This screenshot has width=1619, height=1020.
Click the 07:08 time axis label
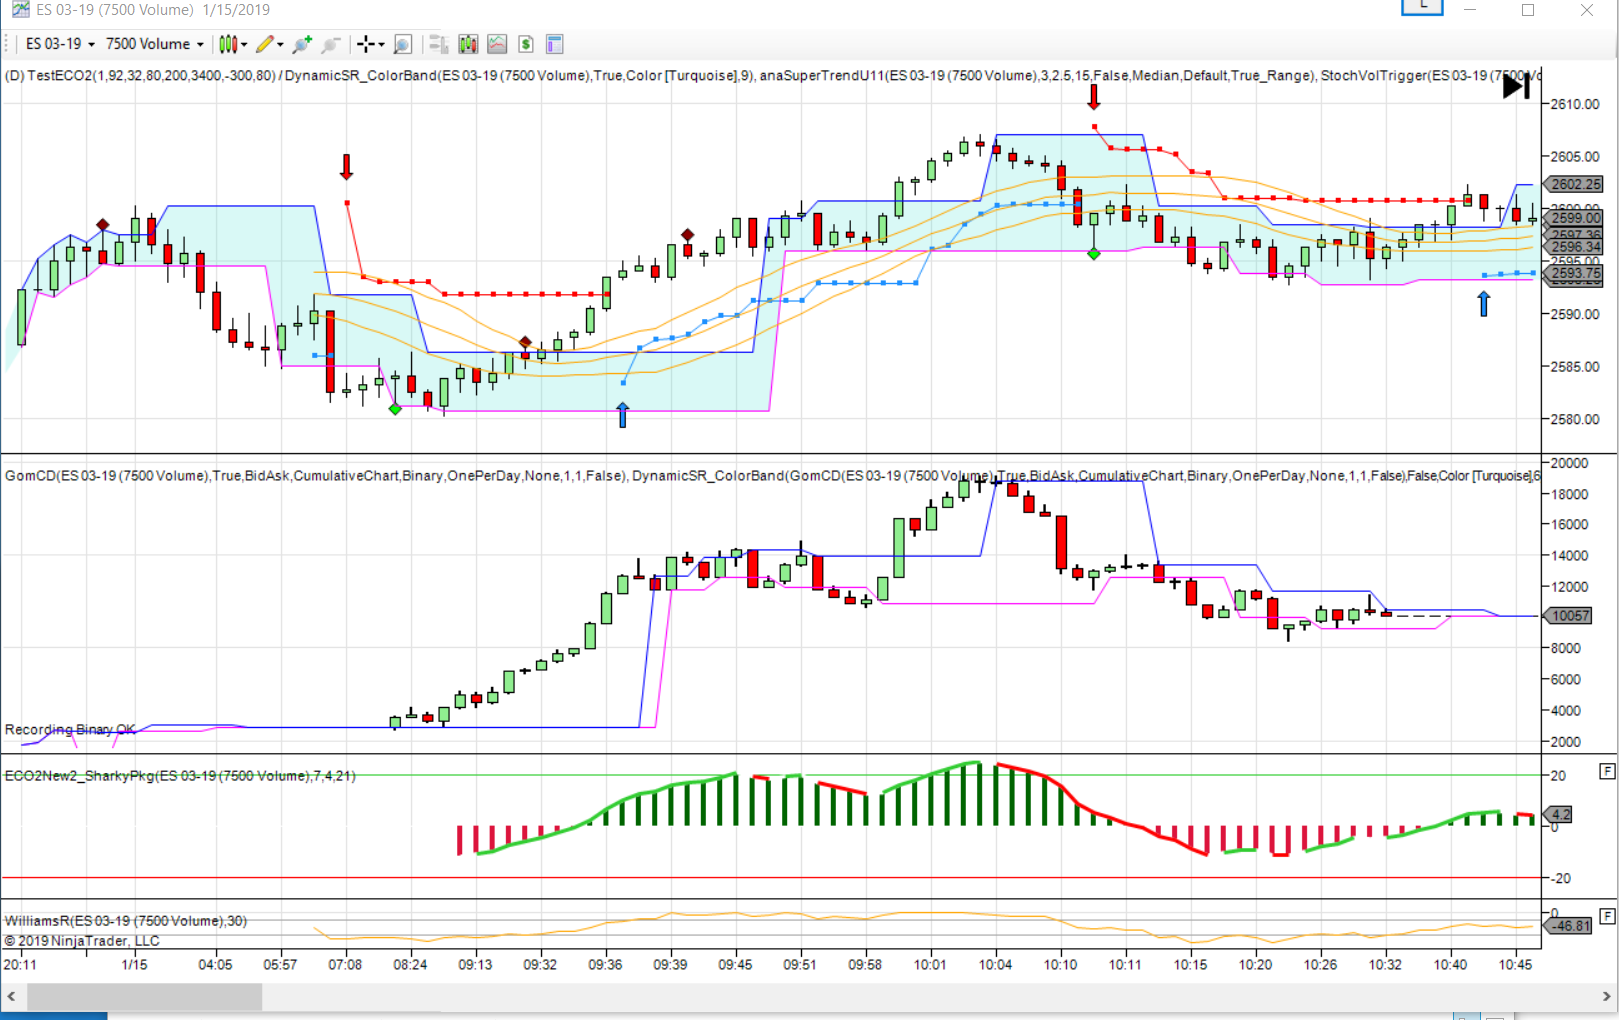(345, 965)
